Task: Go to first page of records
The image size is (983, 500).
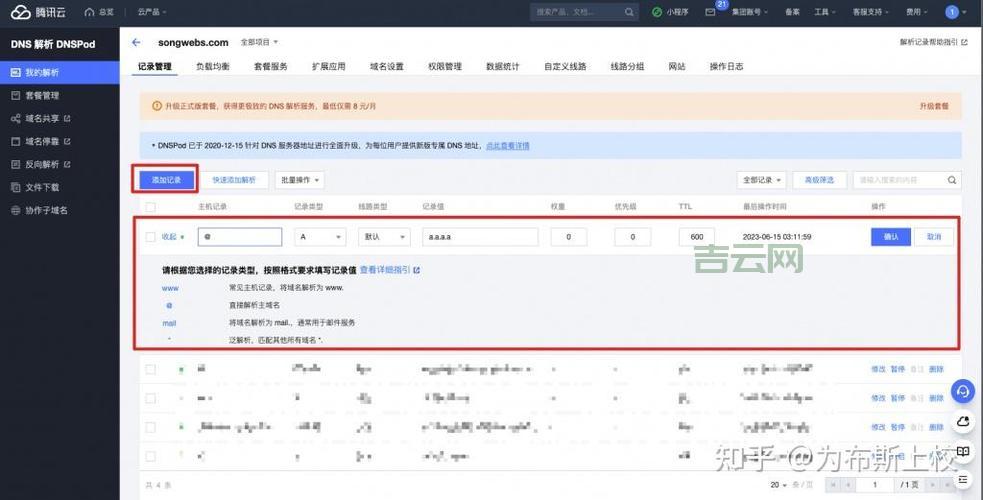Action: [x=833, y=485]
